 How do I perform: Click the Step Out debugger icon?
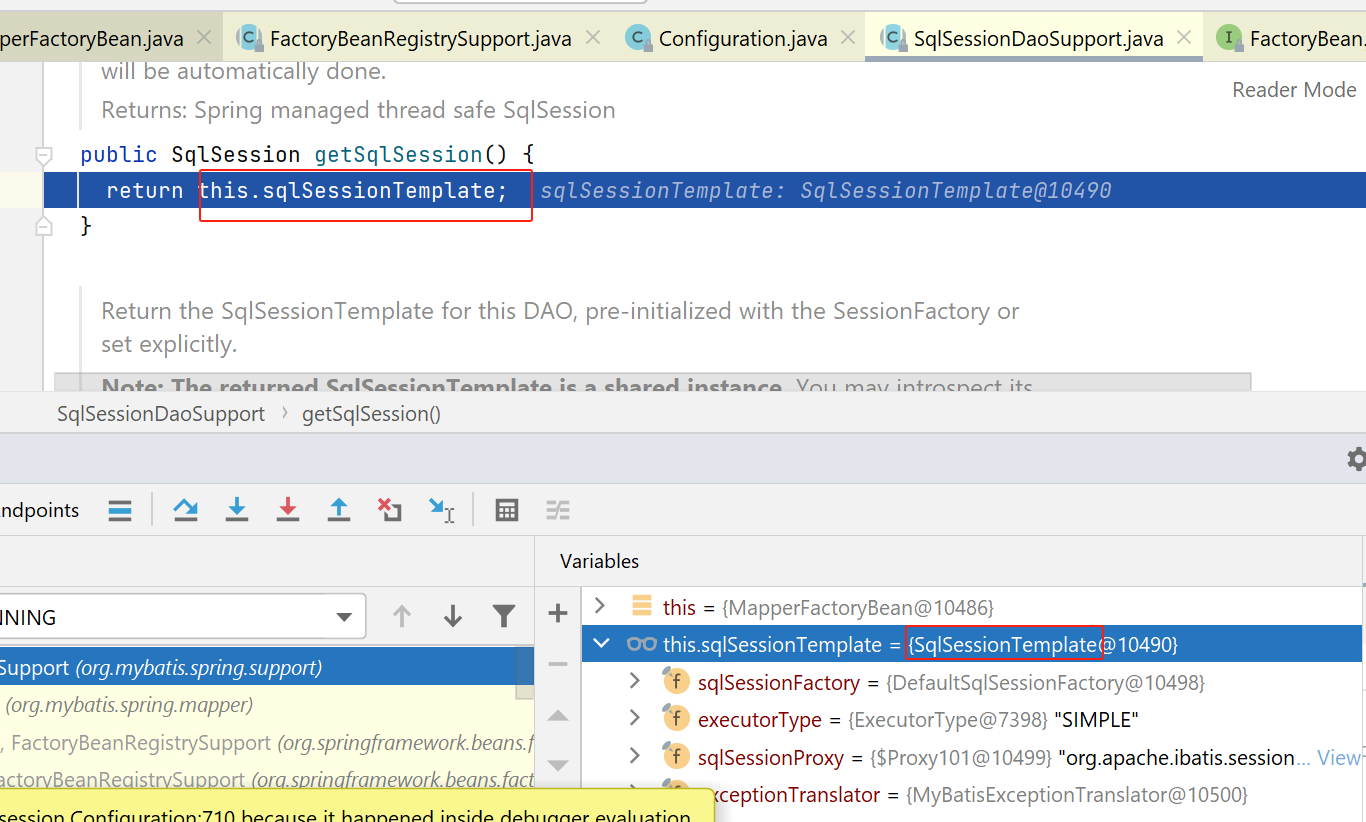339,510
